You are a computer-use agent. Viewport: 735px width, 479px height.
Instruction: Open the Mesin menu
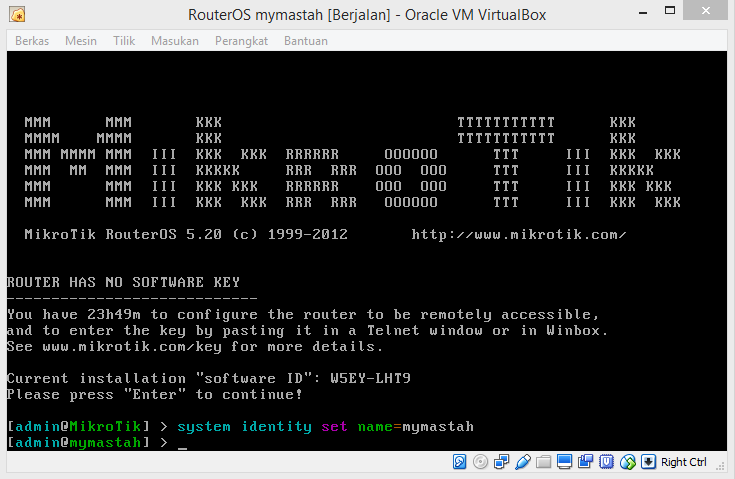[81, 41]
